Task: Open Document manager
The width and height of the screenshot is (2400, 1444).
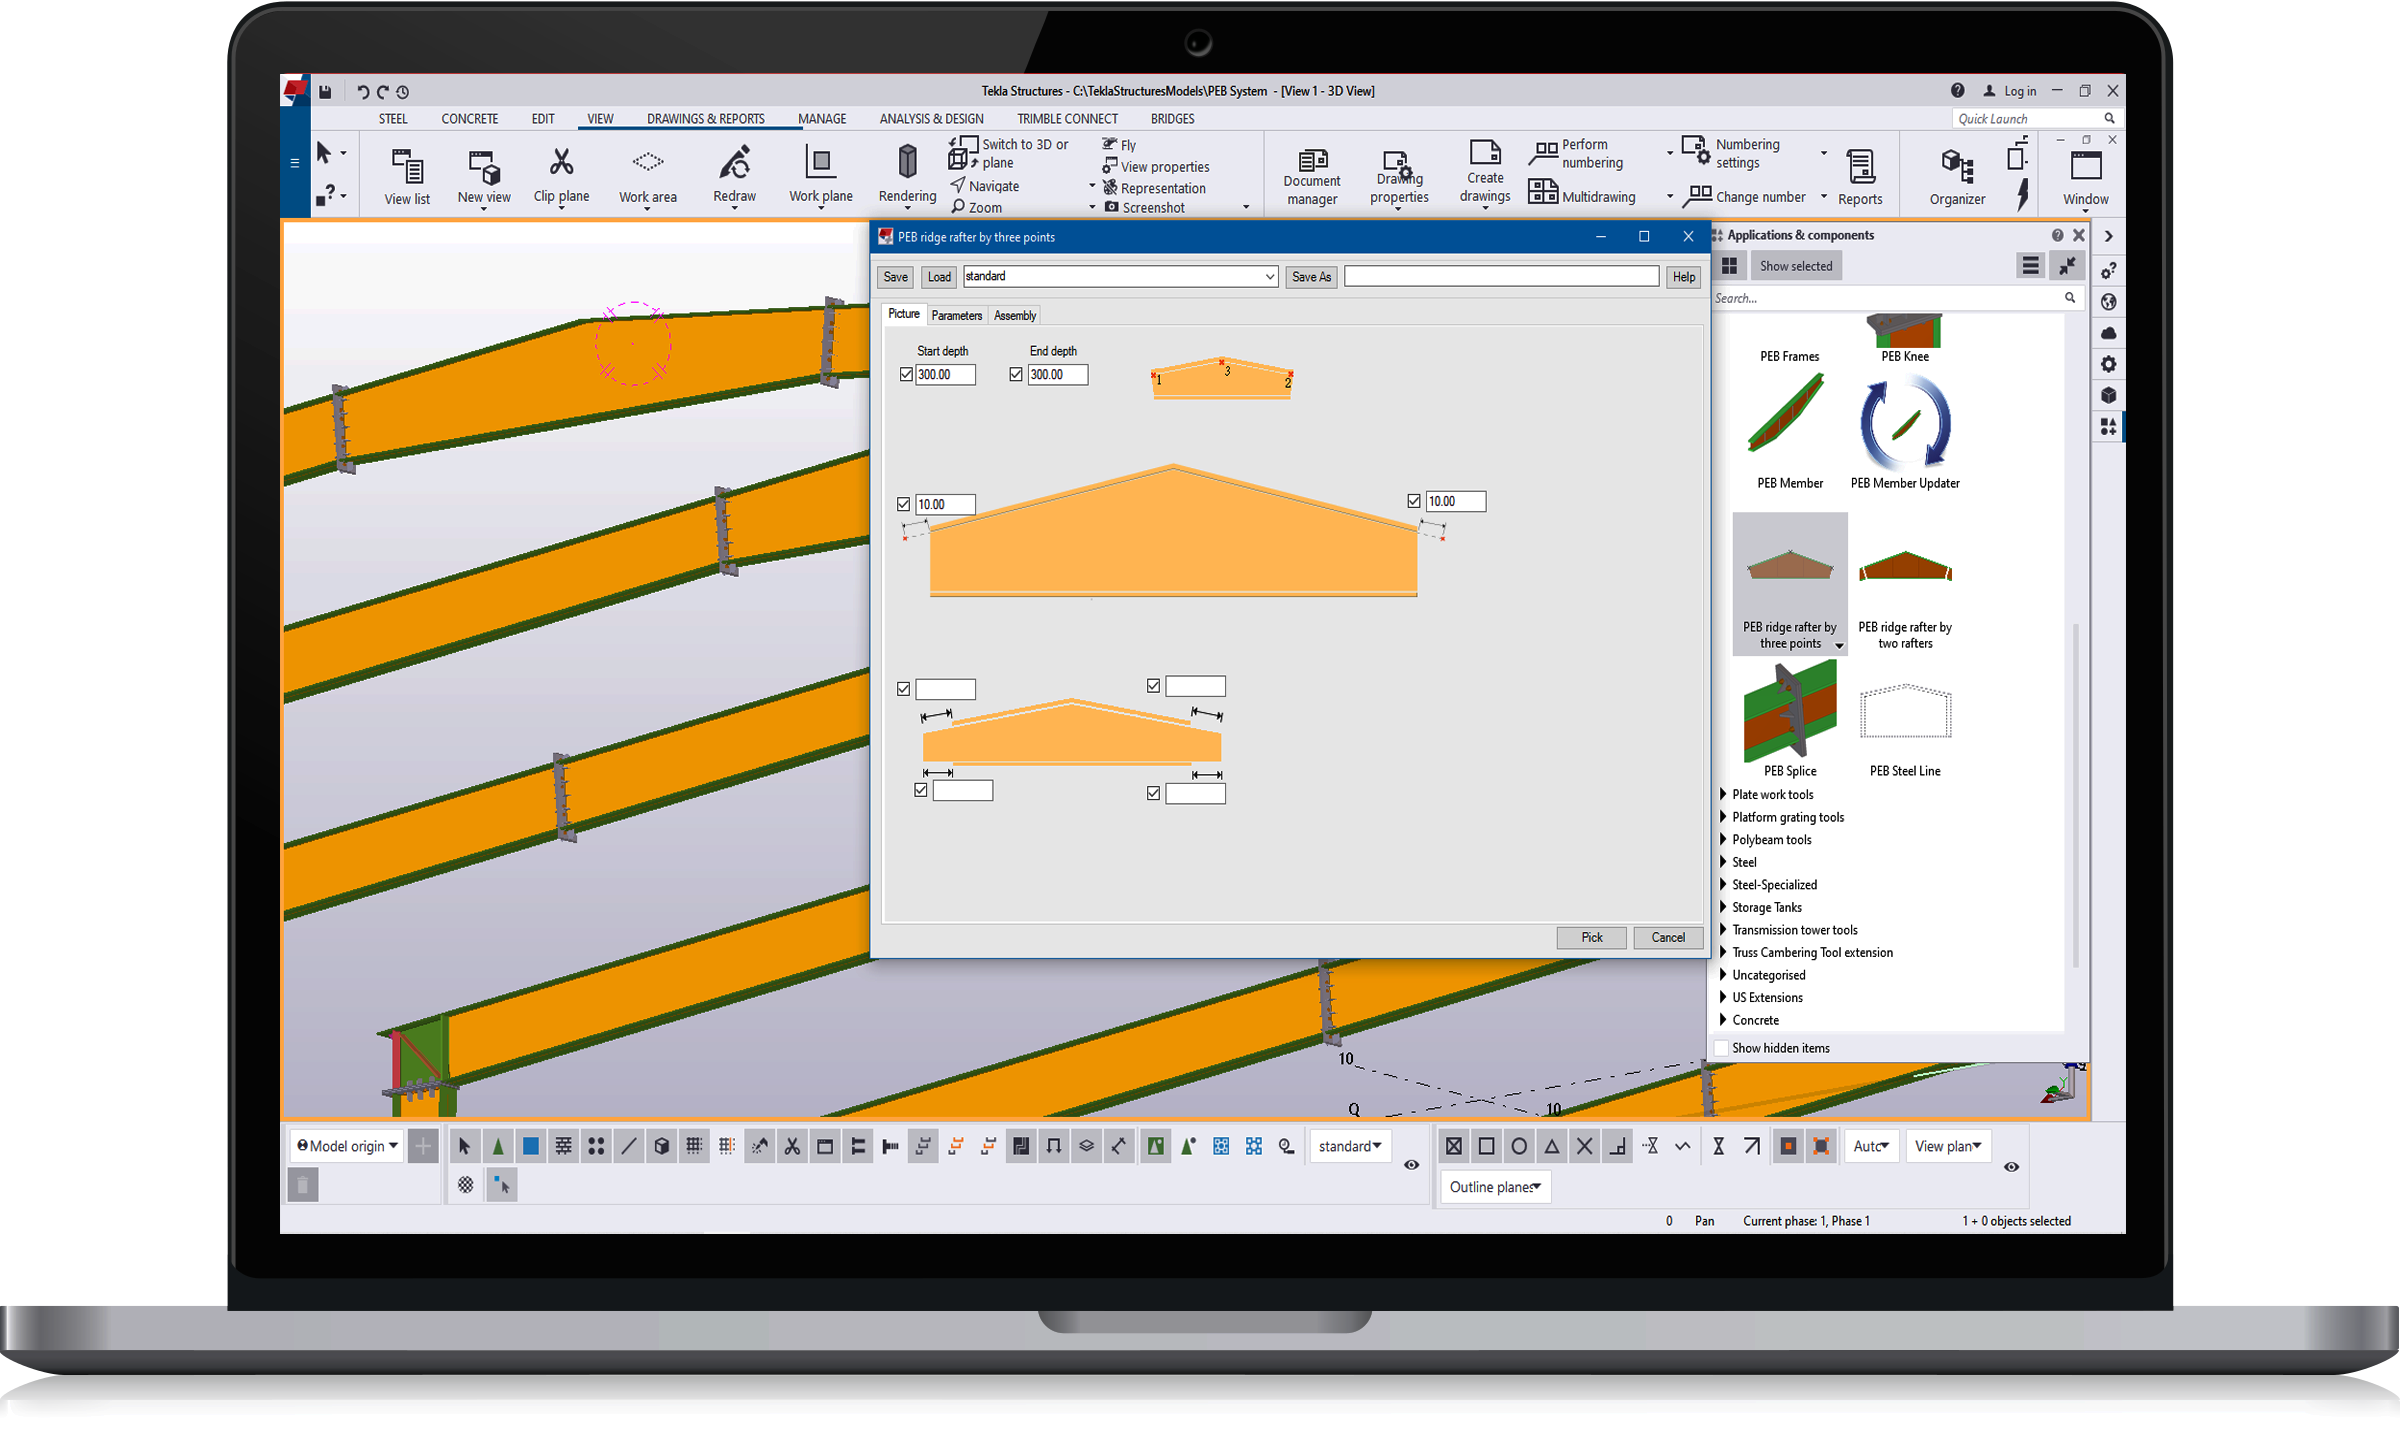Action: point(1312,176)
